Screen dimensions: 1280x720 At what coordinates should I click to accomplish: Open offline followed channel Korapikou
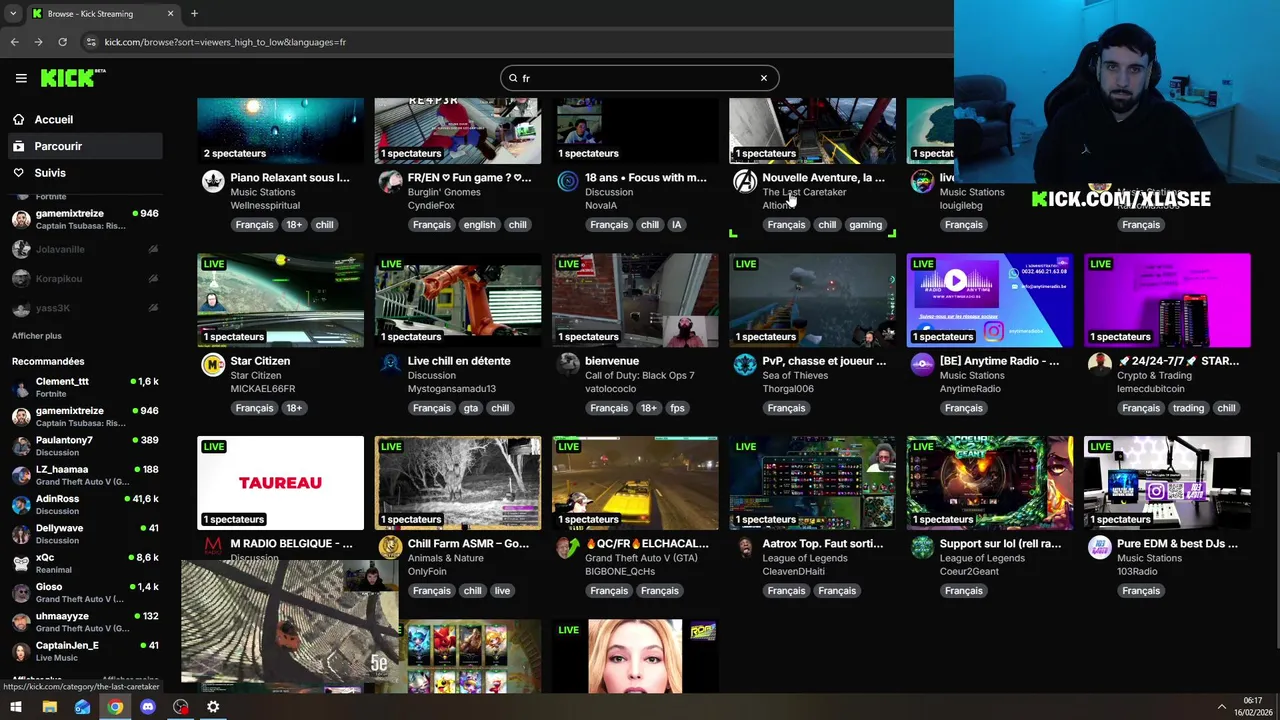pos(85,278)
